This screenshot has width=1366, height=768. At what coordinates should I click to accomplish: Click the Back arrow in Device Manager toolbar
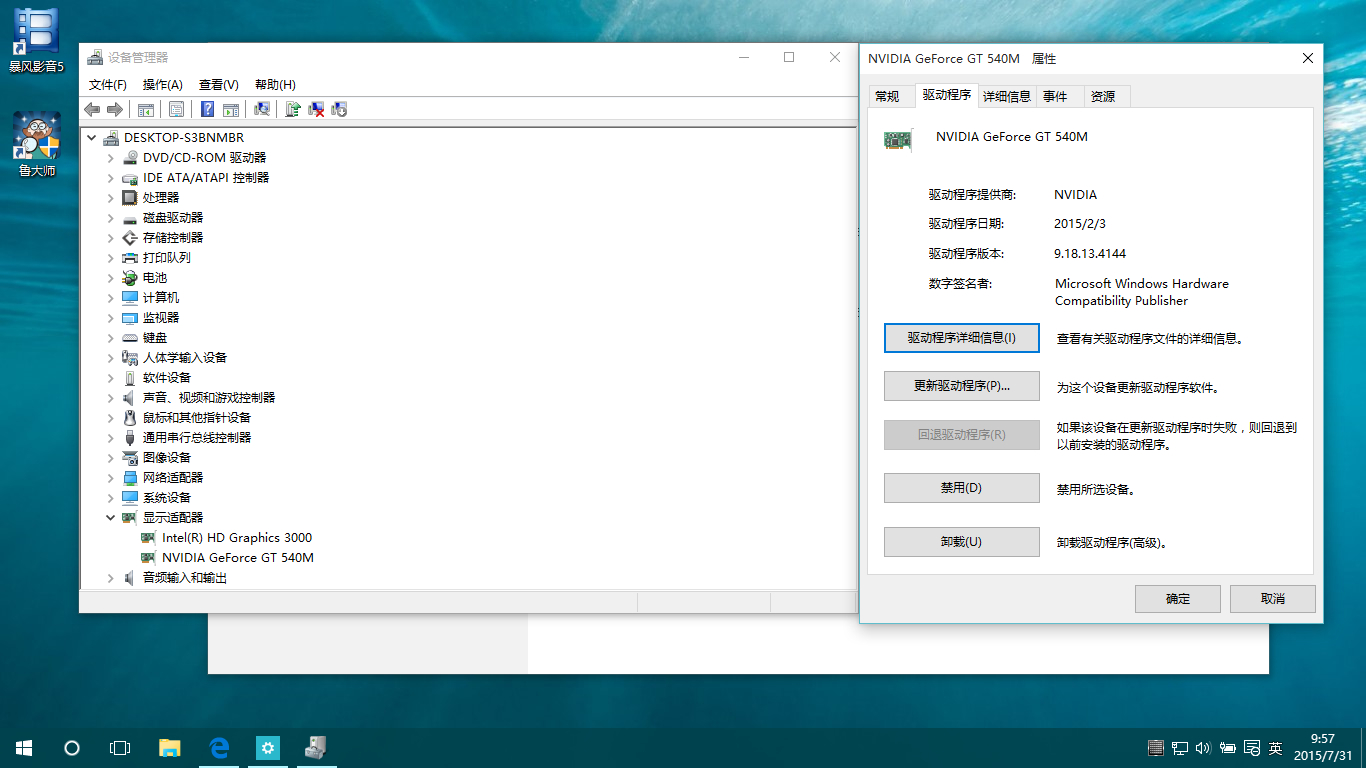coord(92,109)
